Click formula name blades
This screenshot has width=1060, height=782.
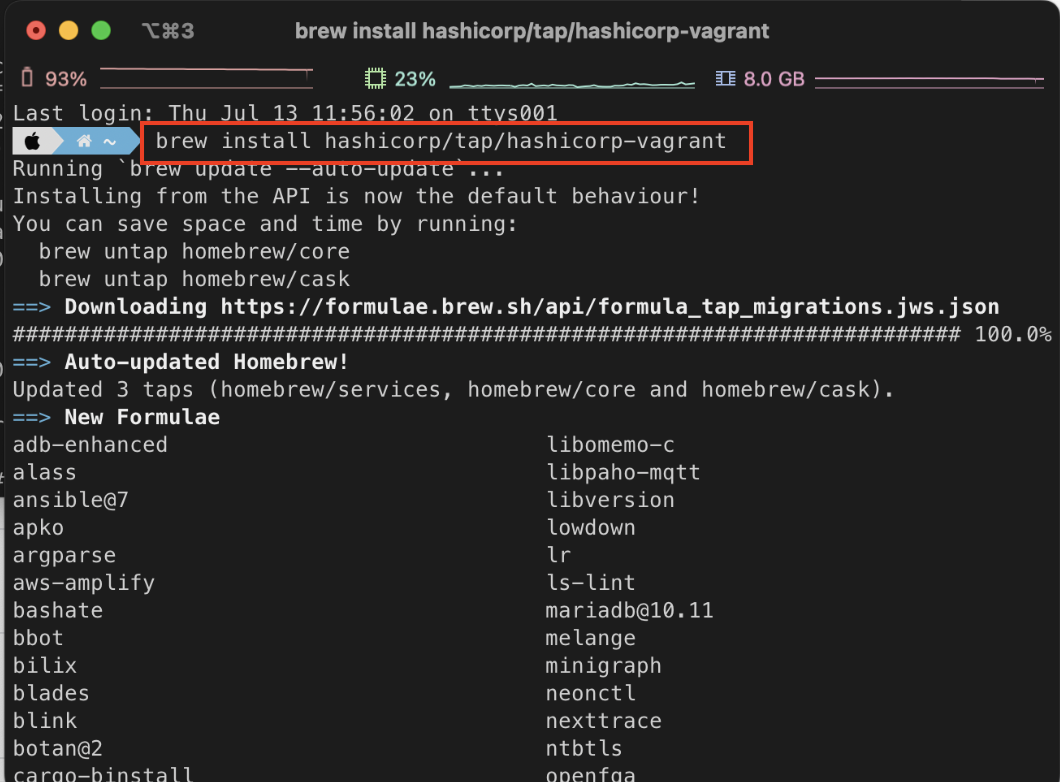(51, 693)
